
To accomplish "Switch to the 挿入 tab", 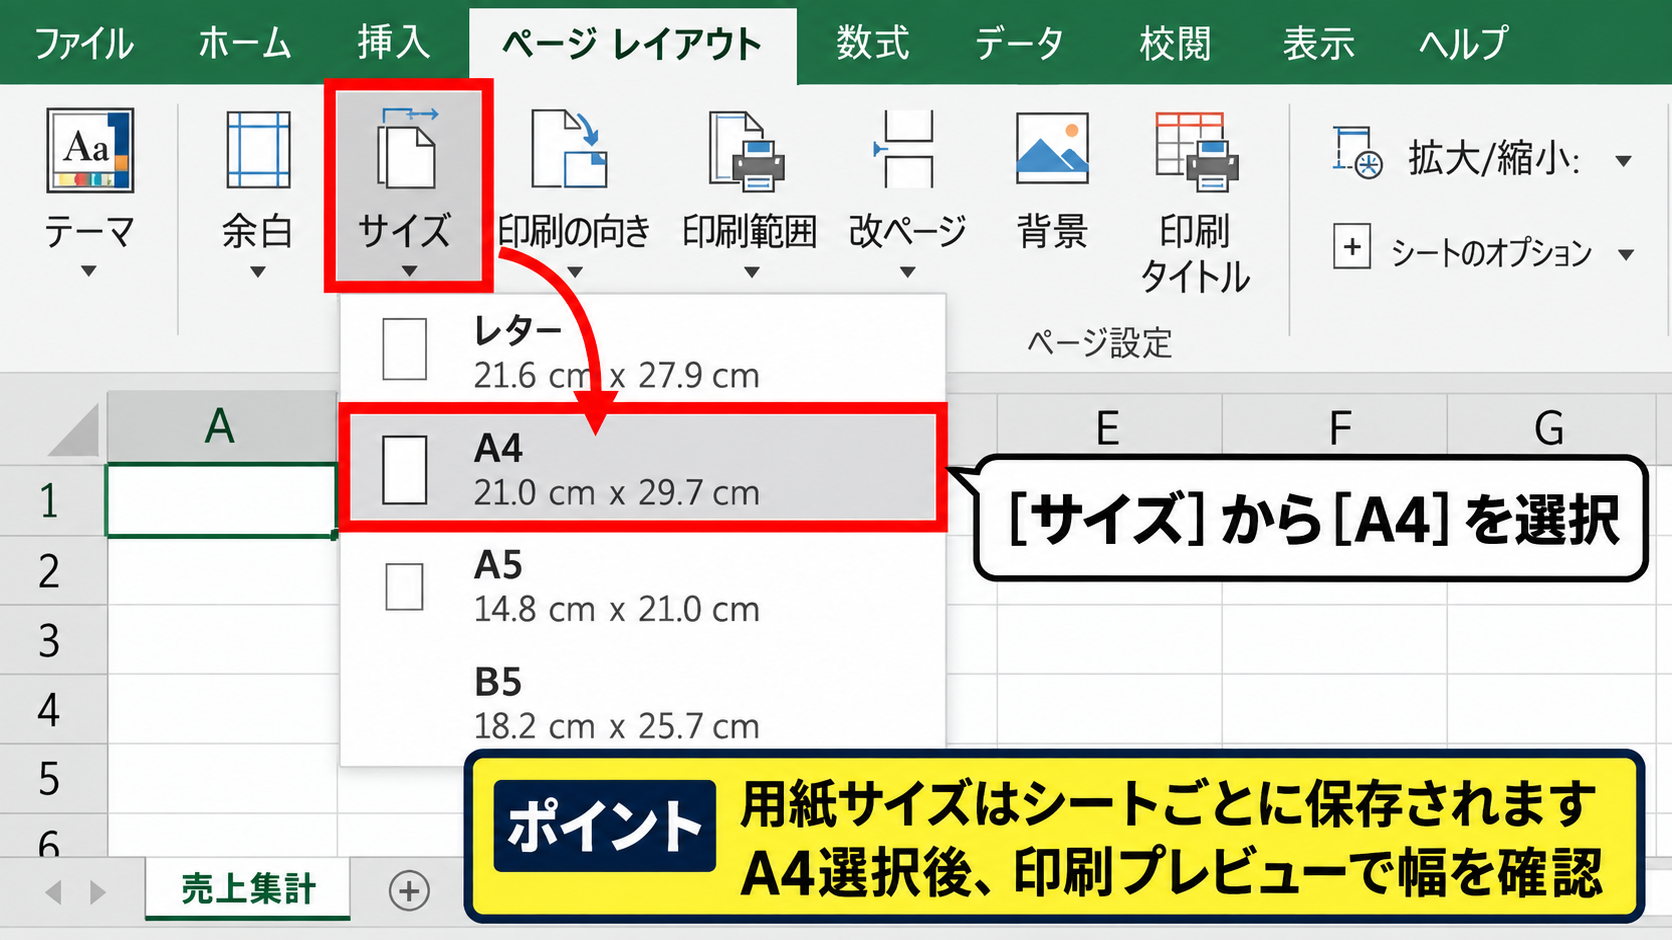I will click(x=394, y=43).
